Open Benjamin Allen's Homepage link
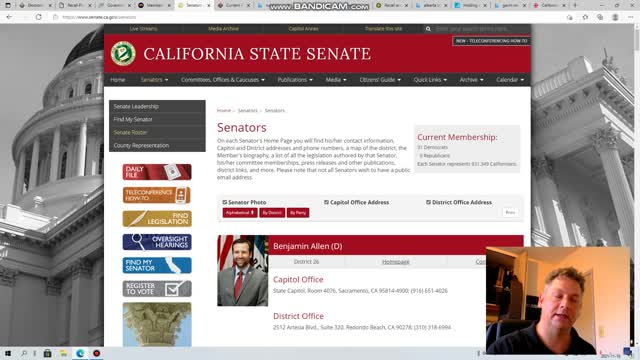The height and width of the screenshot is (360, 640). tap(396, 262)
